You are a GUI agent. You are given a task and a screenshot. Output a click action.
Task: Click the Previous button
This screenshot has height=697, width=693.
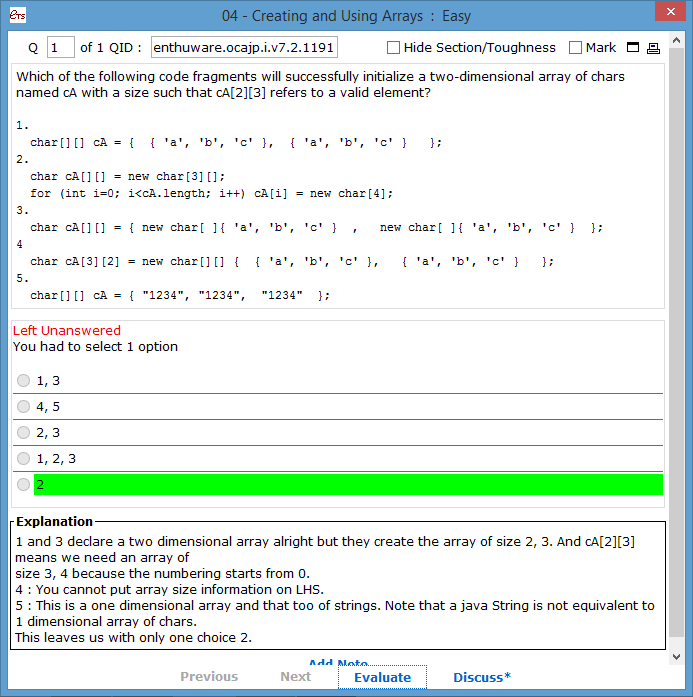coord(209,677)
